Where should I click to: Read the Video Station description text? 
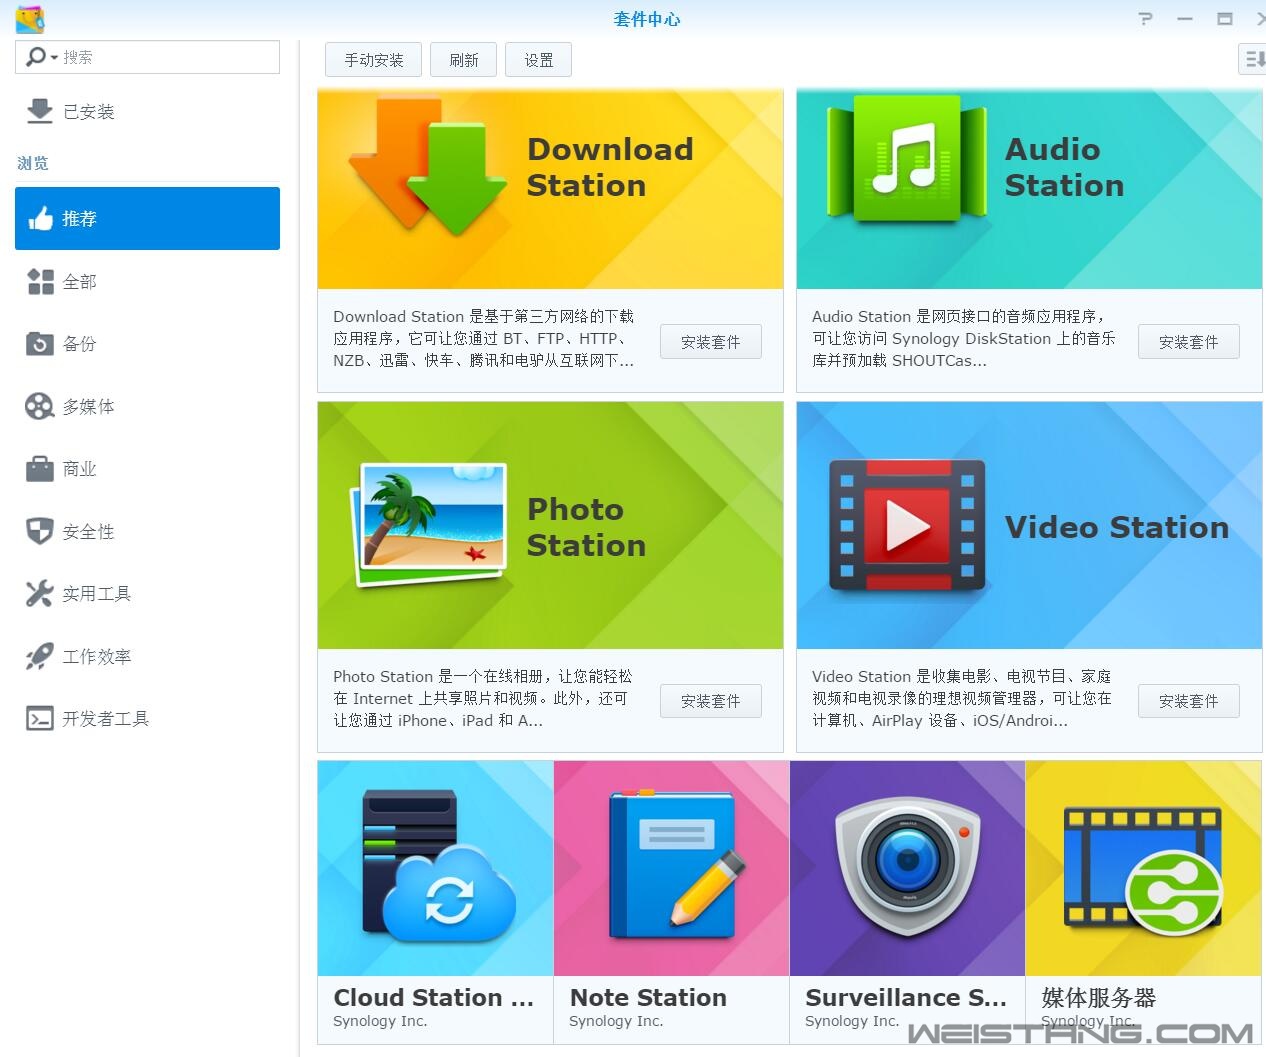coord(961,698)
